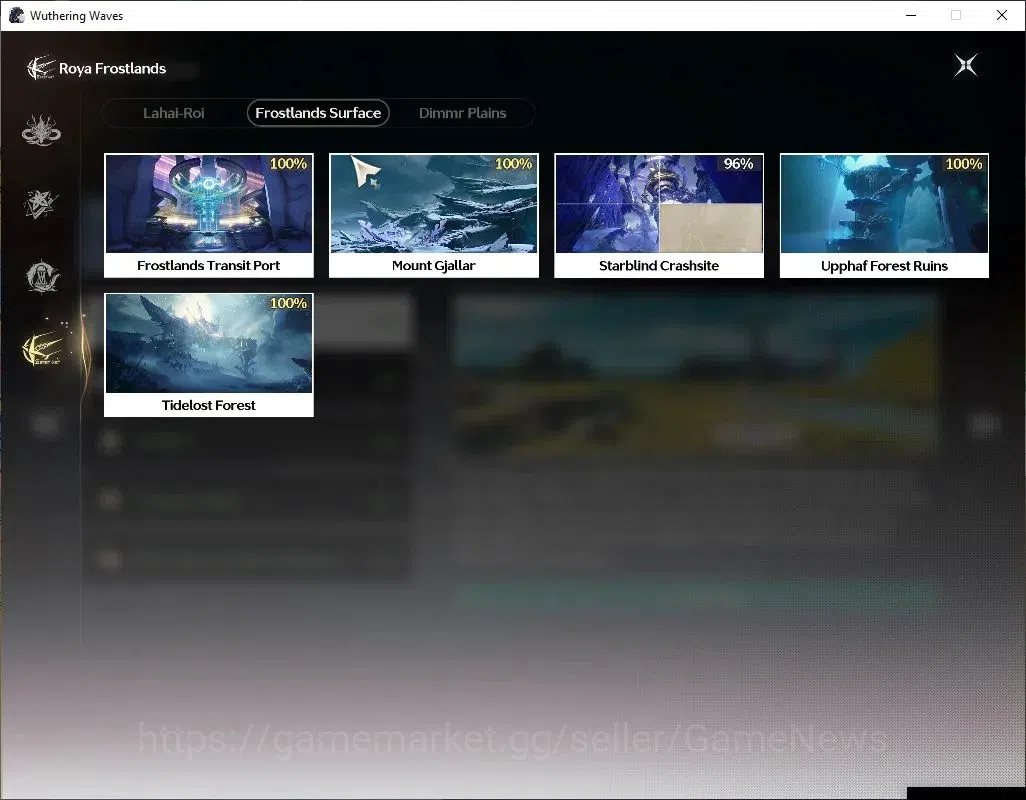
Task: Open the Mount Gjallar area card
Action: [434, 215]
